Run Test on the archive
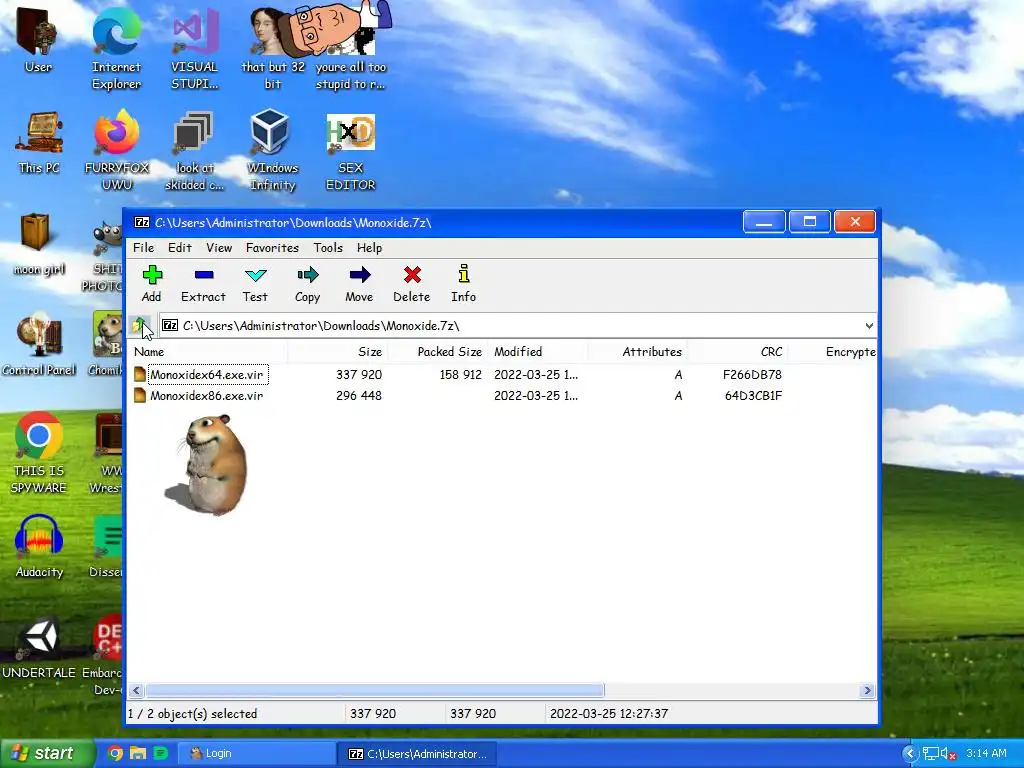This screenshot has width=1024, height=768. click(255, 283)
